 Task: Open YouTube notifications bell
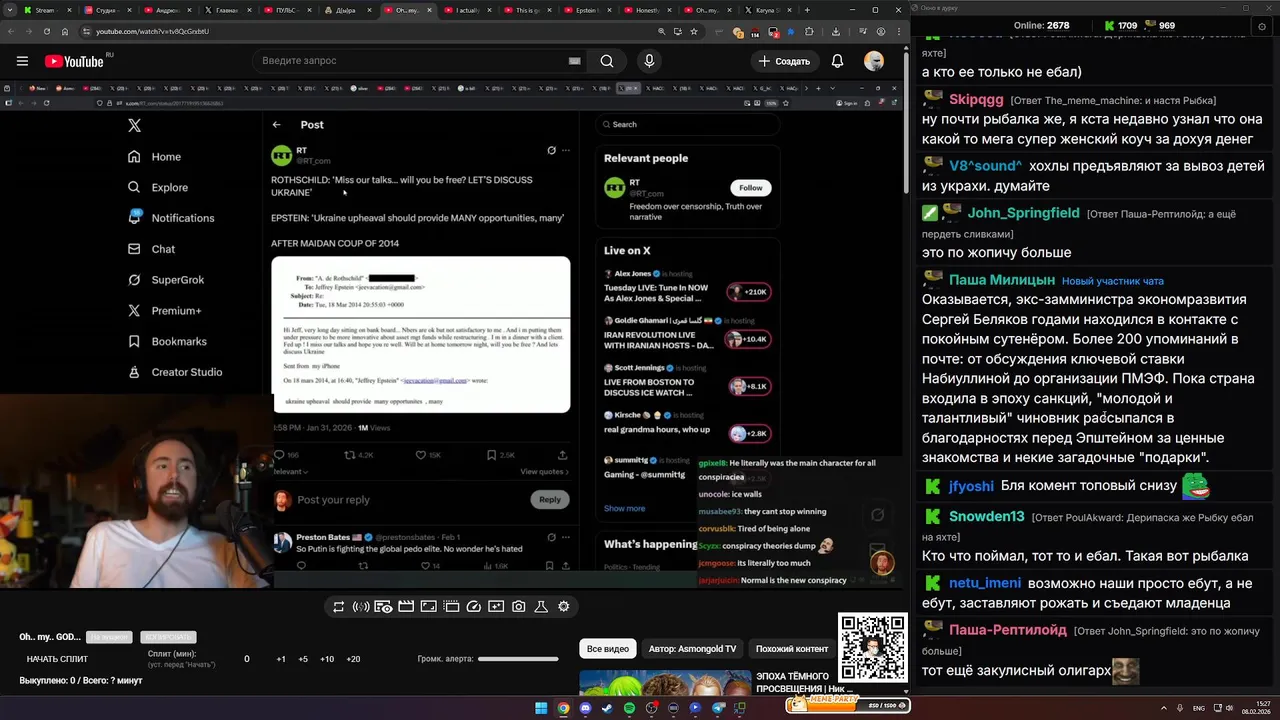(838, 61)
